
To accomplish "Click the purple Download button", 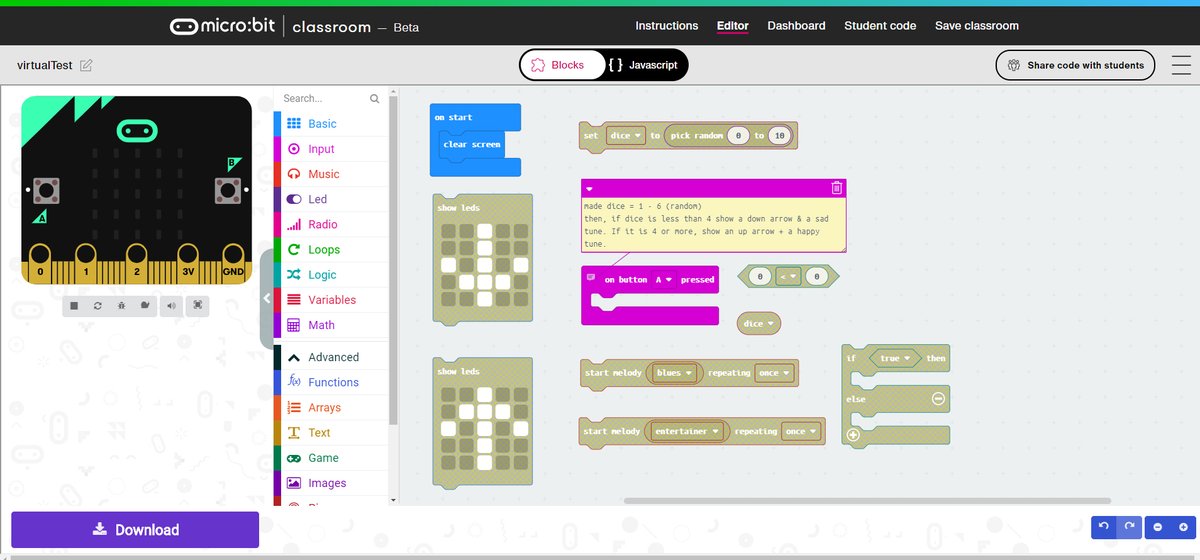I will (x=135, y=530).
